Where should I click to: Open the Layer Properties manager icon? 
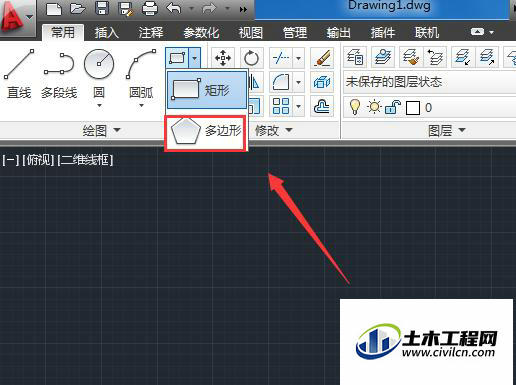pyautogui.click(x=355, y=57)
